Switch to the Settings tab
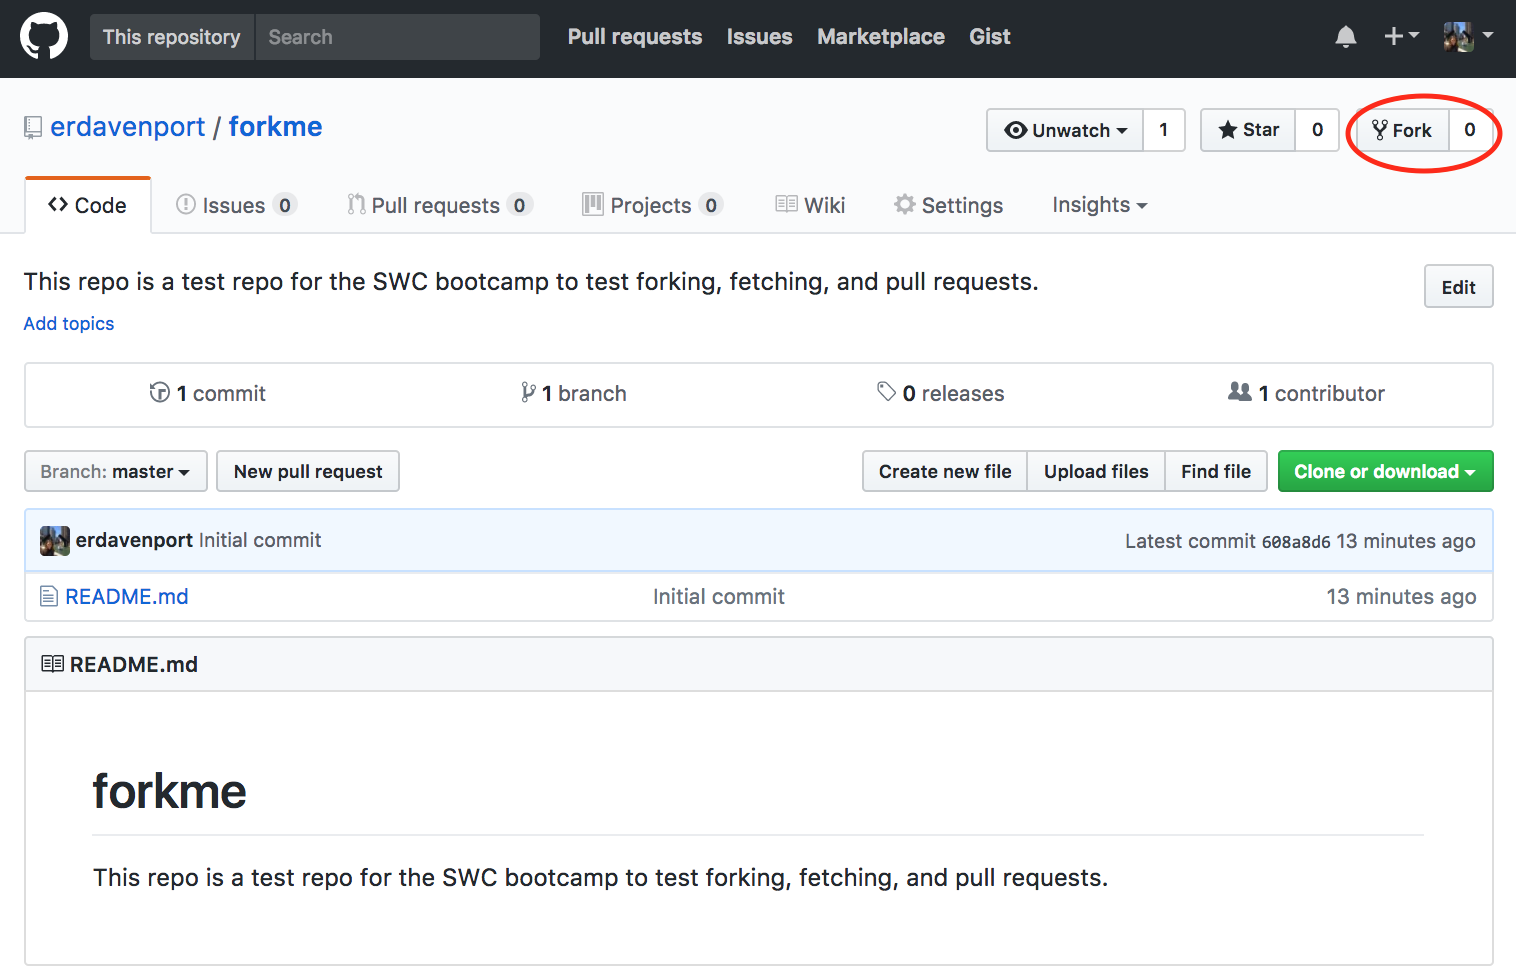The image size is (1516, 980). coord(949,205)
